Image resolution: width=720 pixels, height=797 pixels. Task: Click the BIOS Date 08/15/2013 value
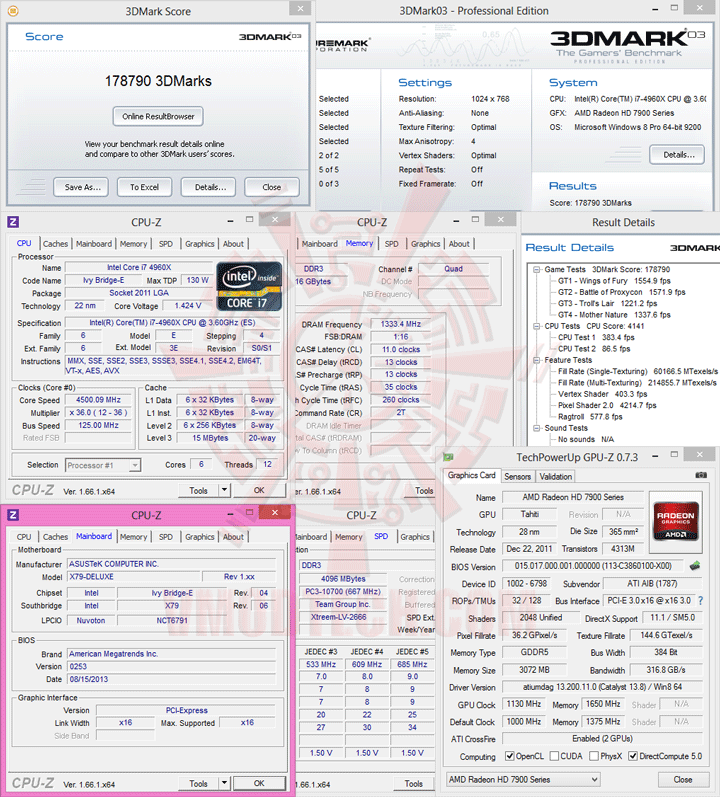pyautogui.click(x=172, y=679)
